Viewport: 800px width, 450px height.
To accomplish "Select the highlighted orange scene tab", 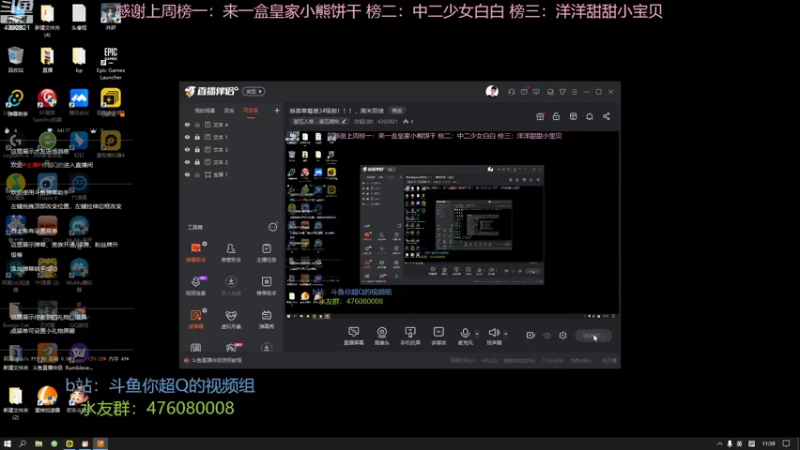I will point(251,111).
